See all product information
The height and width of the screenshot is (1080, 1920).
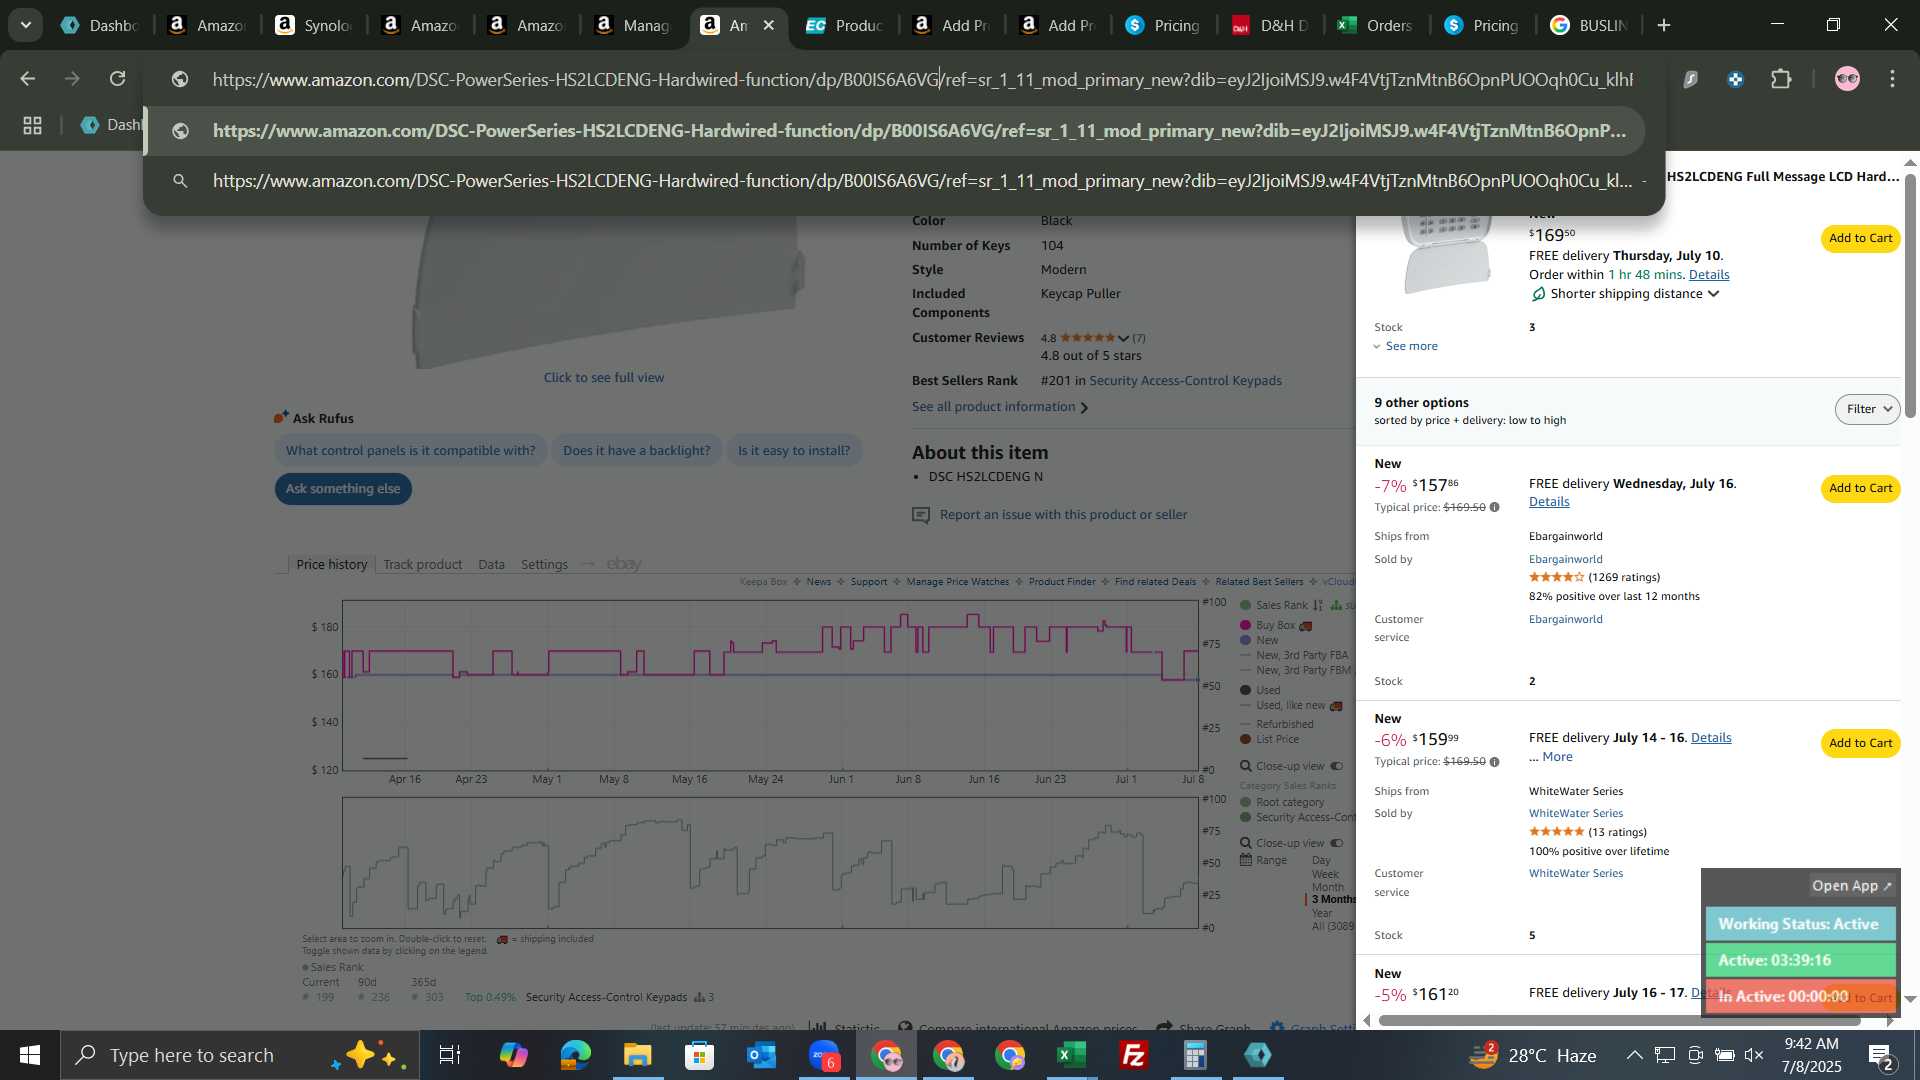999,407
